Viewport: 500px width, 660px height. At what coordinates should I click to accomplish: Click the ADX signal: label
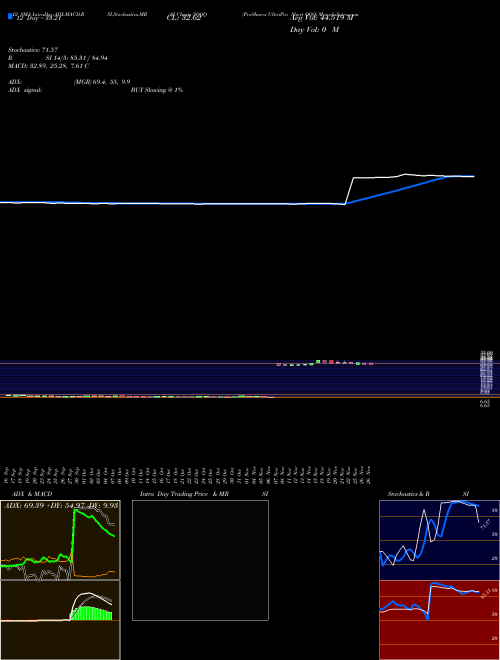click(24, 90)
